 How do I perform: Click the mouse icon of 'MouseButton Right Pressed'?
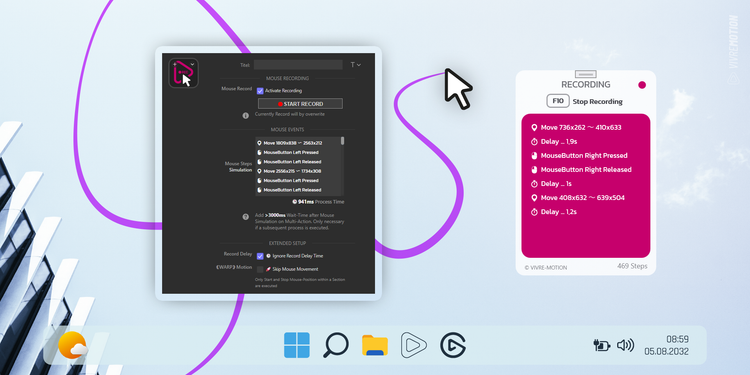(x=534, y=155)
